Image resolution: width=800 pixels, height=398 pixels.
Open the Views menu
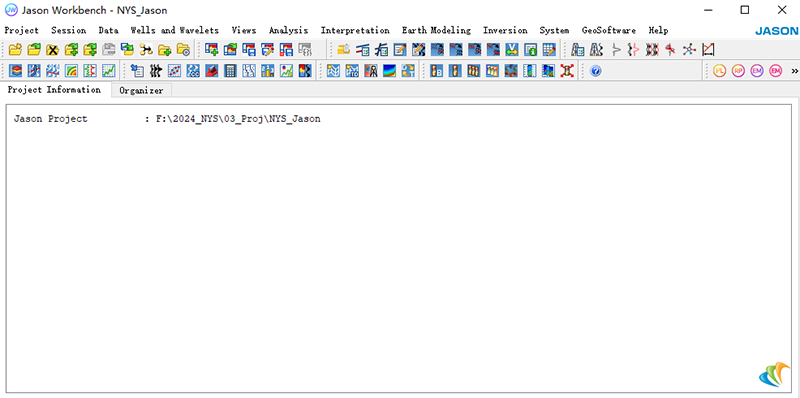coord(244,31)
